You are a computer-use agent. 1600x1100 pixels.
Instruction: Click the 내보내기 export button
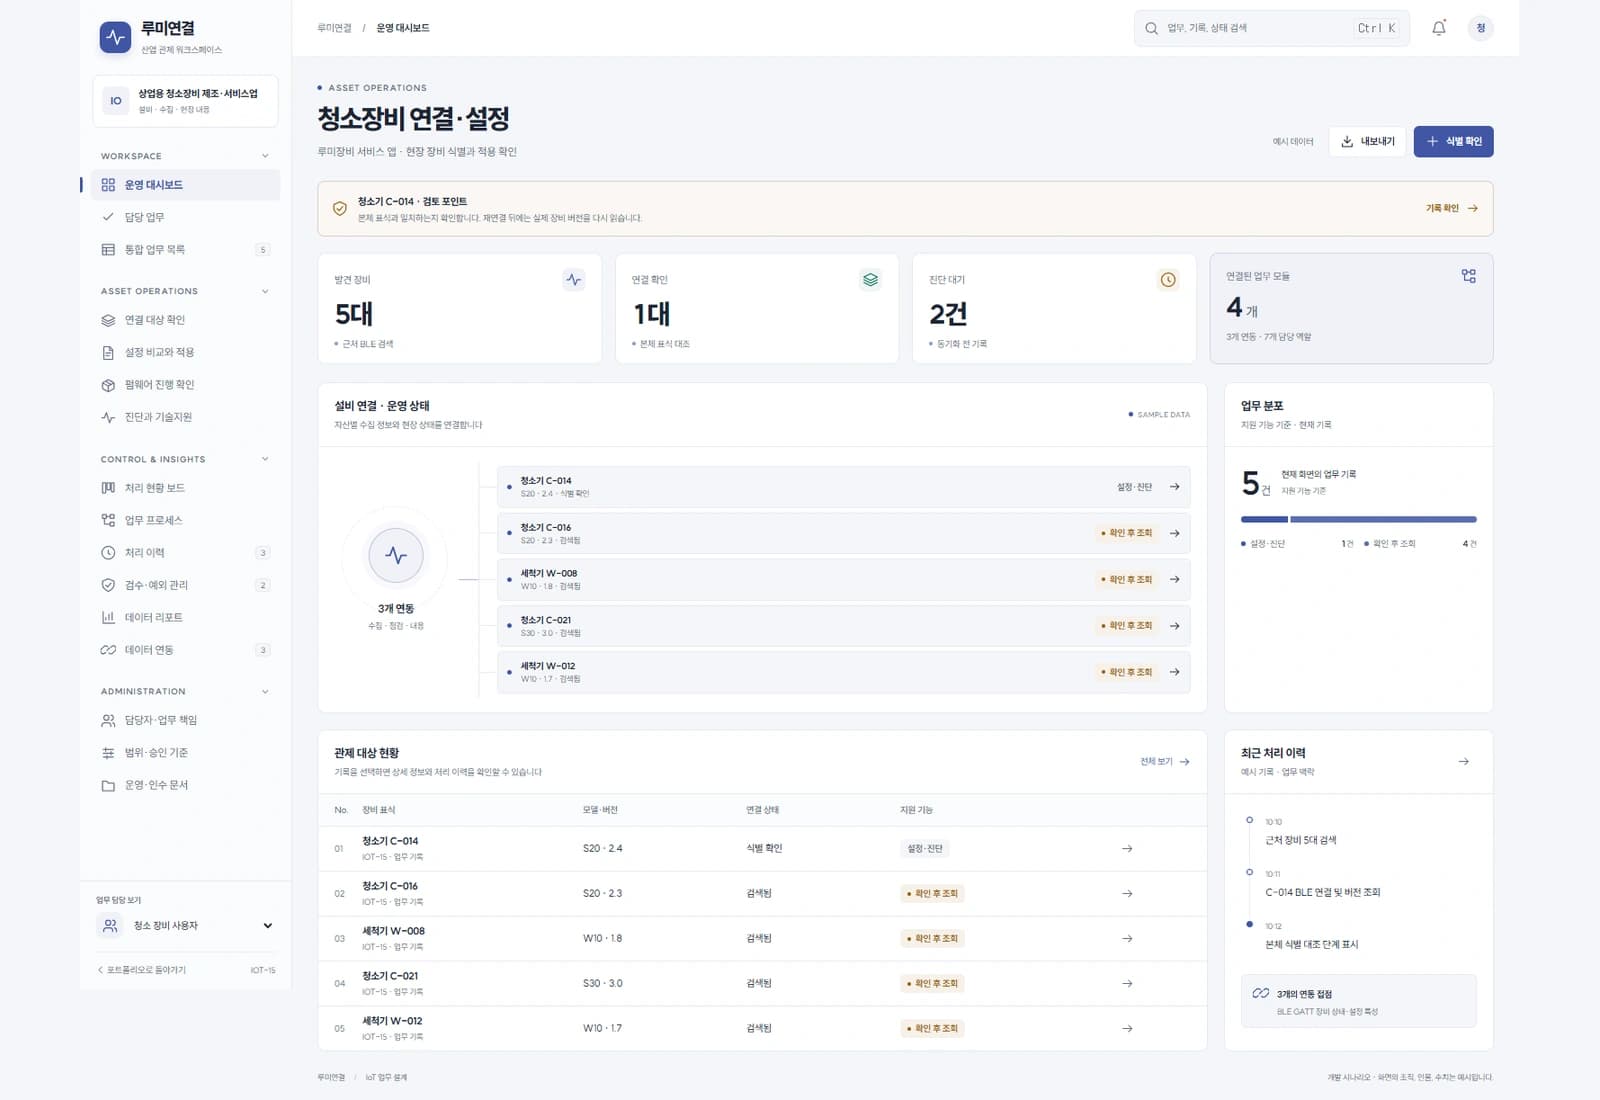coord(1367,141)
